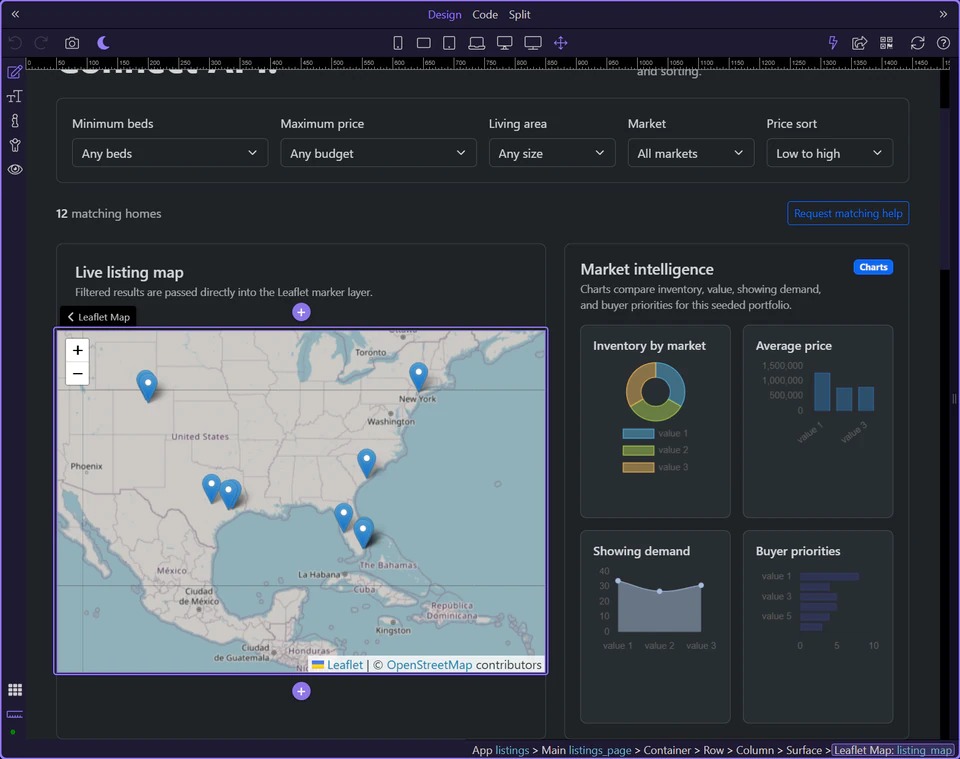This screenshot has width=960, height=759.
Task: Open the lightning actions icon
Action: 832,43
